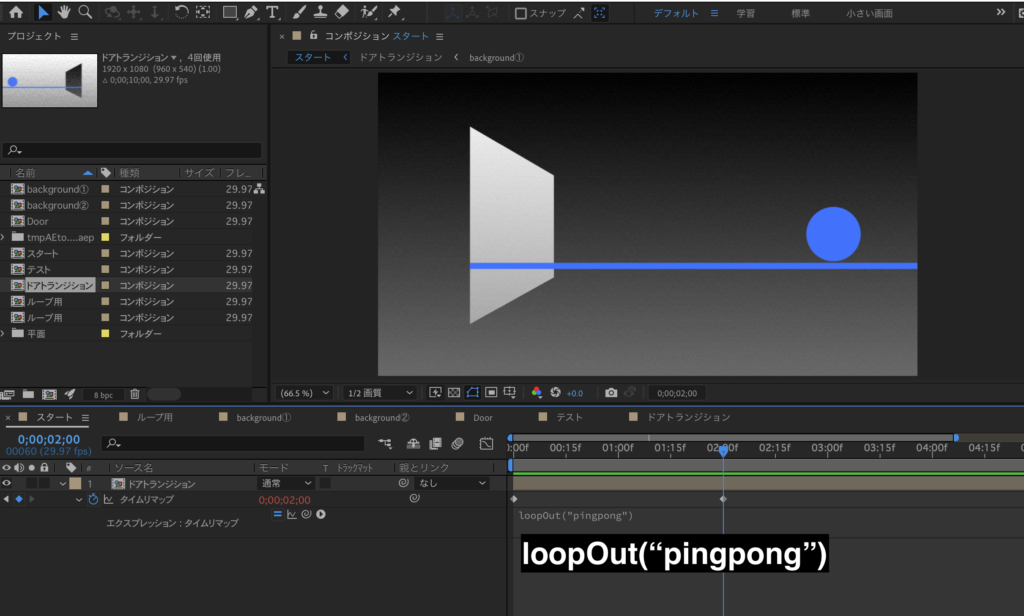Delete selected item with project trash icon
Image resolution: width=1024 pixels, height=616 pixels.
[x=135, y=394]
